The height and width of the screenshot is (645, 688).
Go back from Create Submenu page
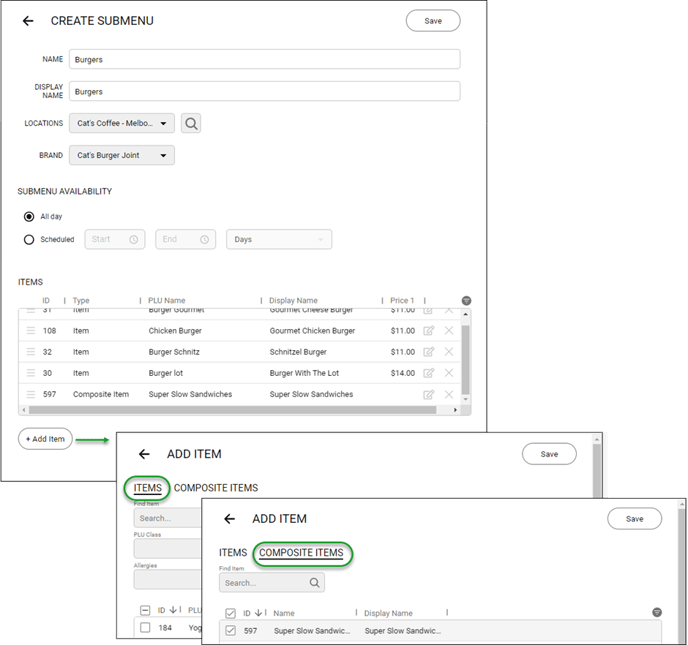[28, 21]
